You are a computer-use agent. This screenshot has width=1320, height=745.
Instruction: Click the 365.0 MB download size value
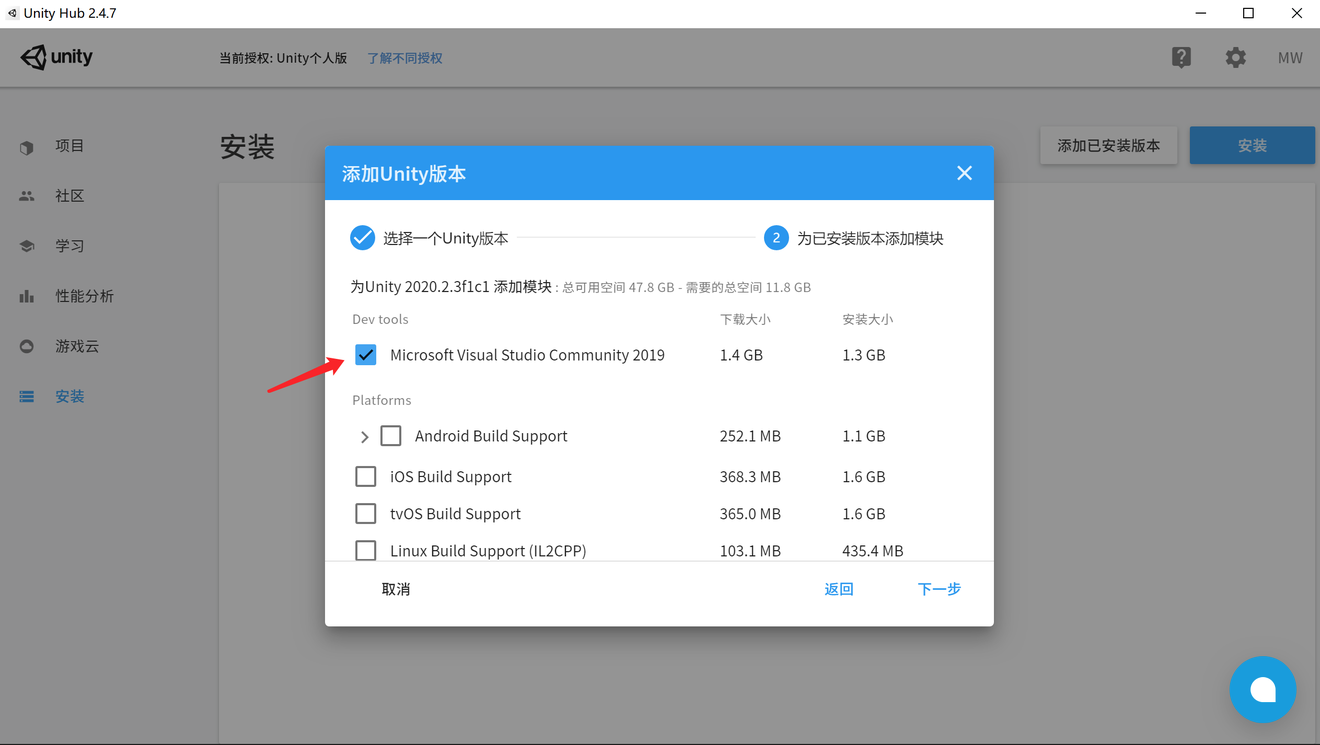click(750, 514)
